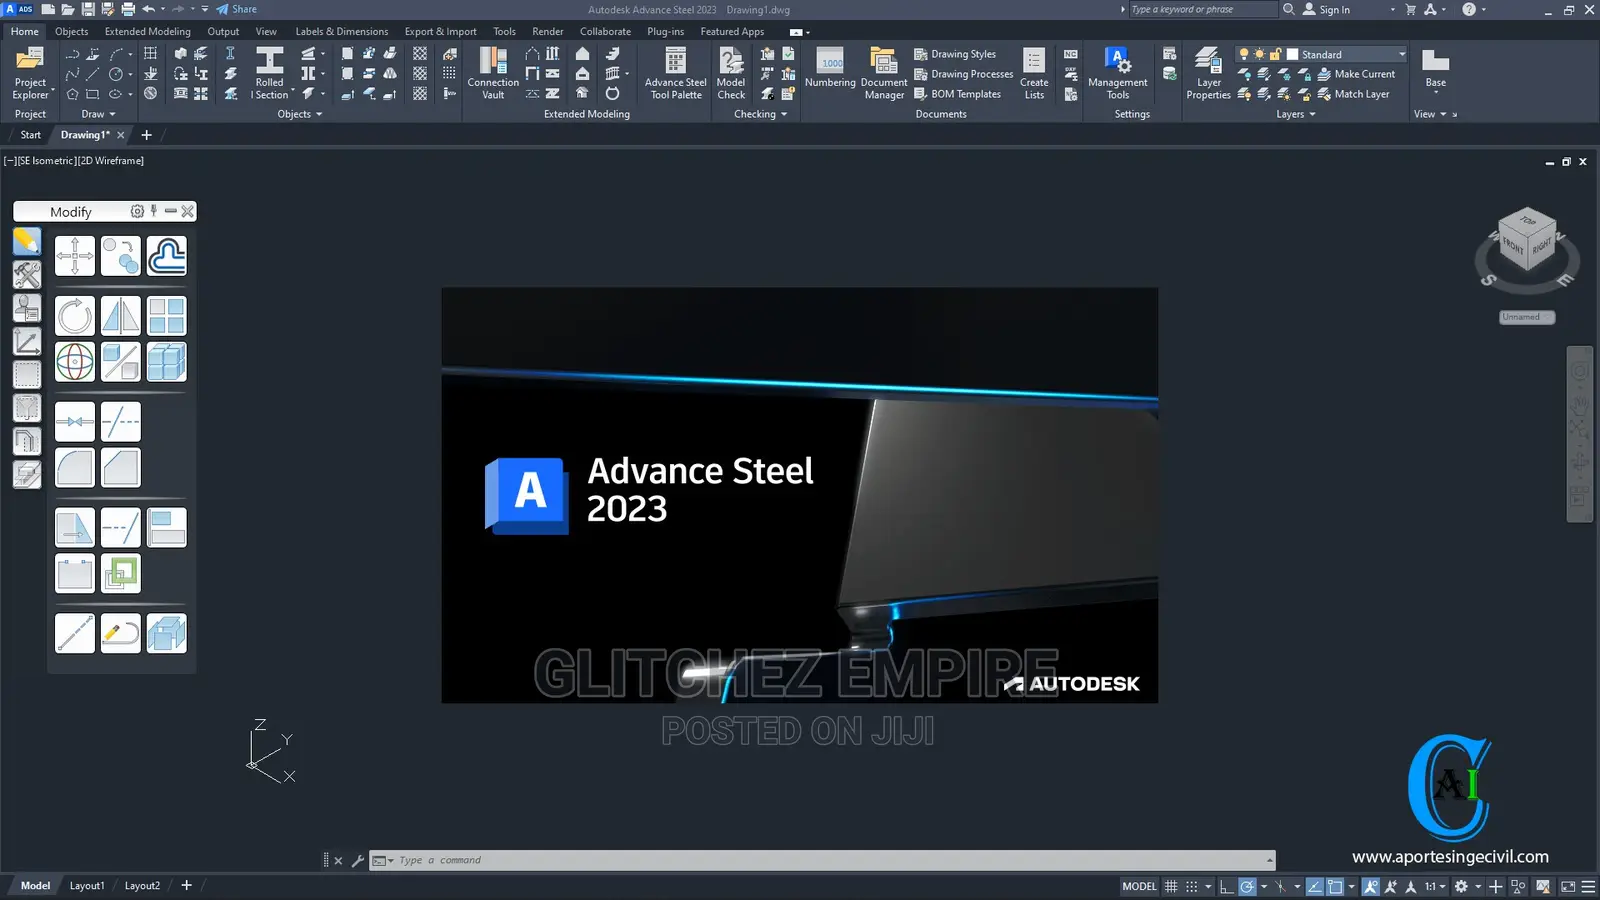Toggle MODEL space button in status bar
Image resolution: width=1600 pixels, height=900 pixels.
coord(1139,886)
